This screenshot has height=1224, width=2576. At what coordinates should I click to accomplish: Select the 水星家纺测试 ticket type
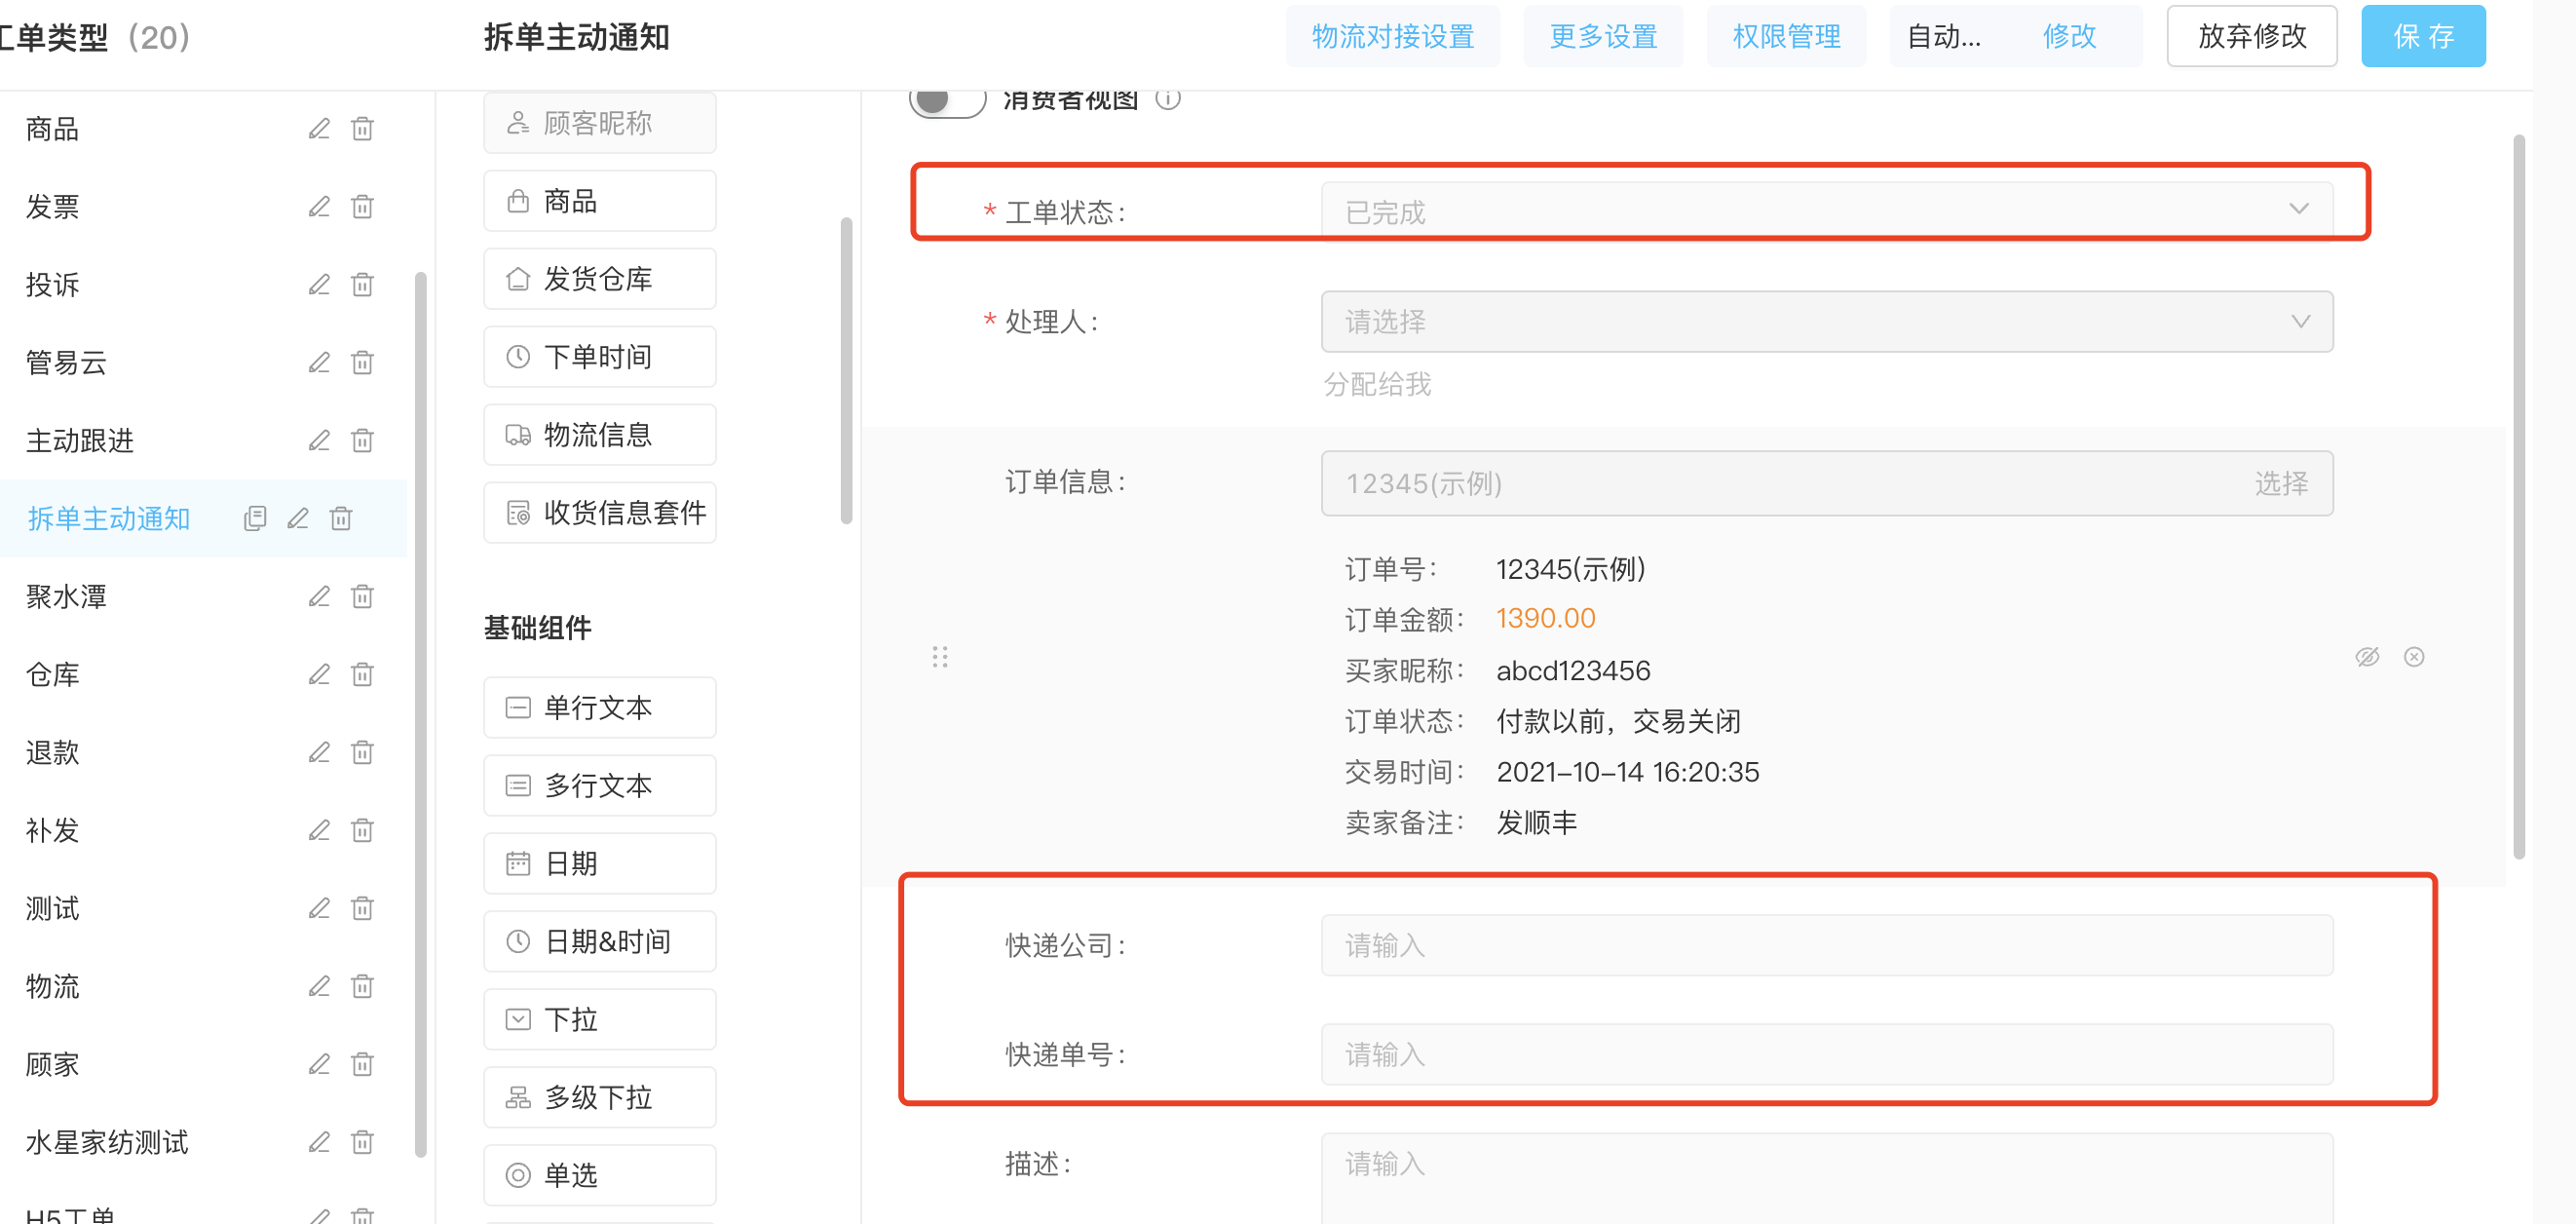point(107,1143)
